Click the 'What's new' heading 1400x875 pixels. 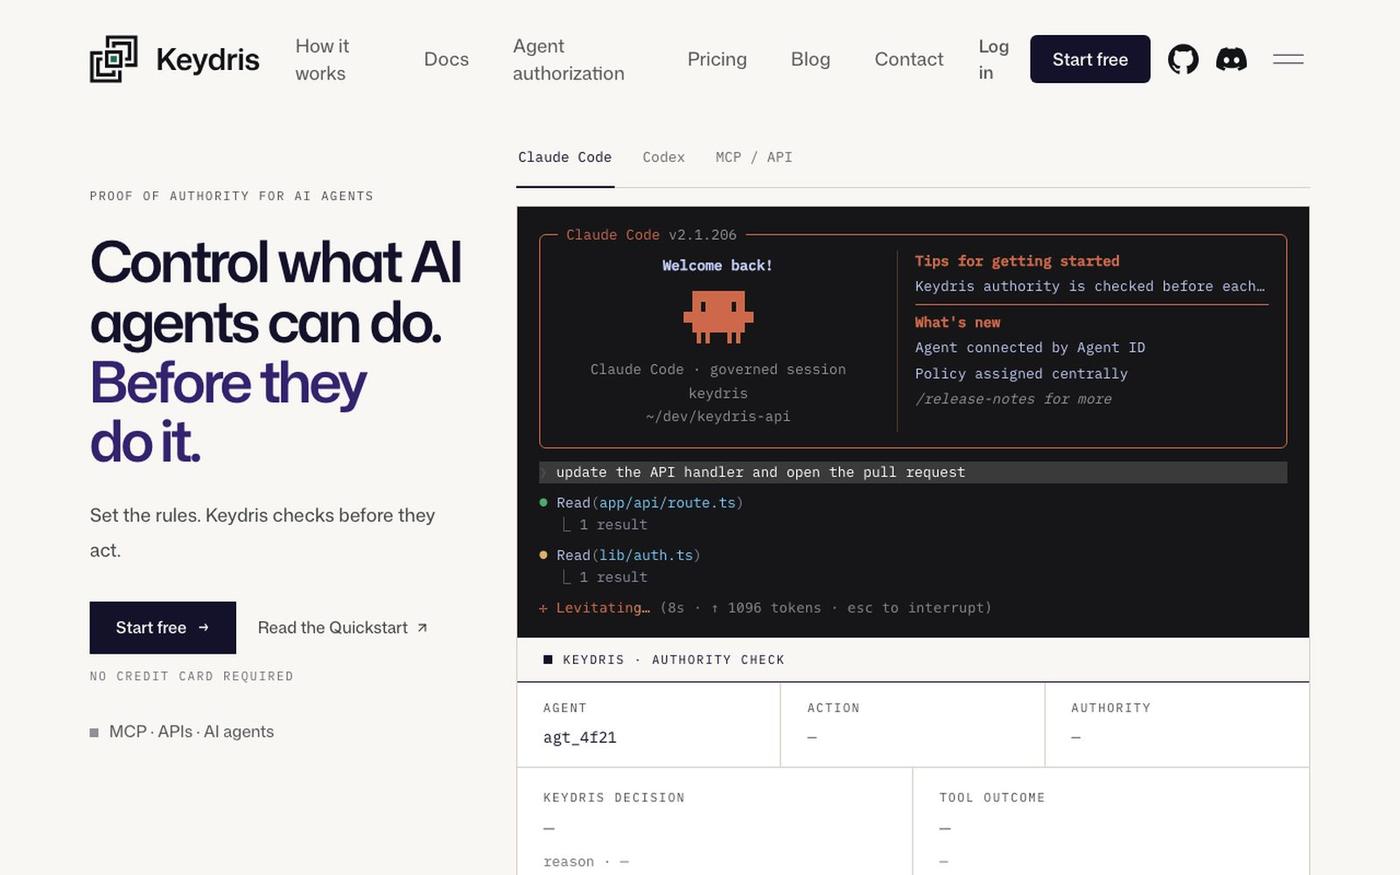click(957, 322)
